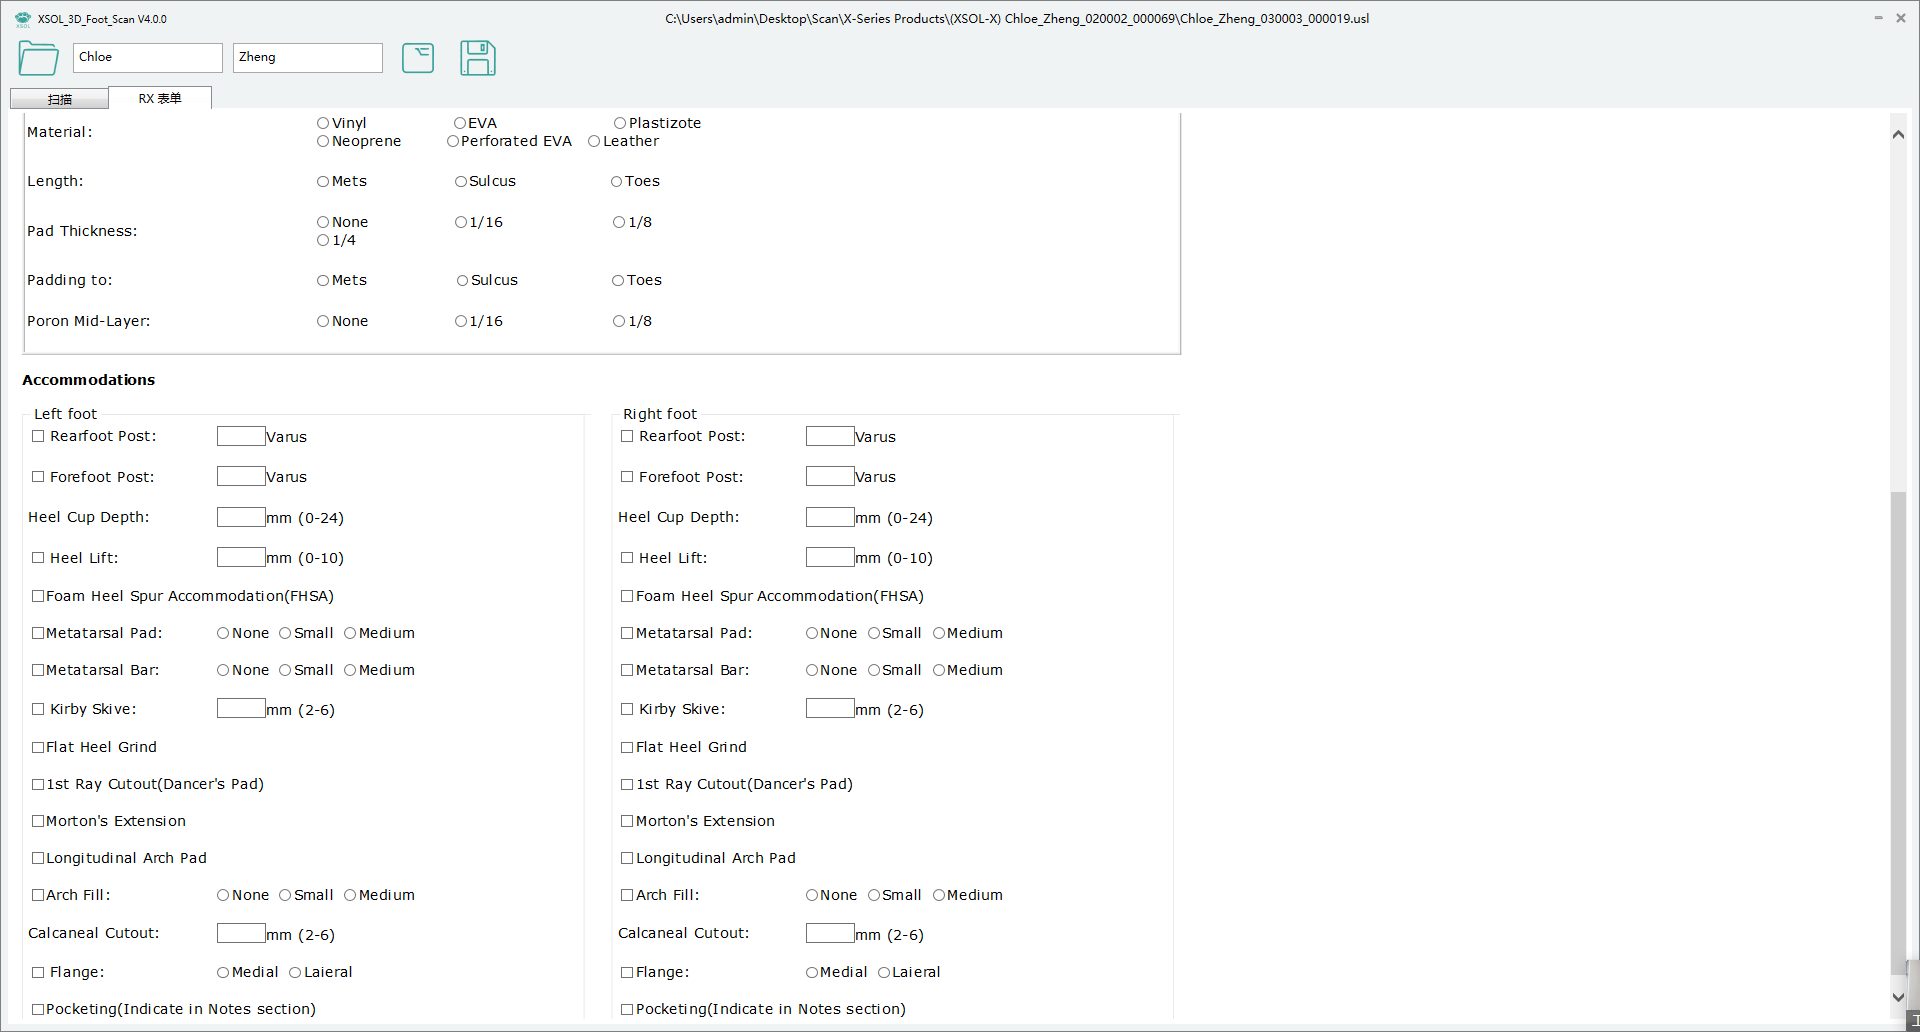1920x1032 pixels.
Task: Close the XSOL application window
Action: [1901, 18]
